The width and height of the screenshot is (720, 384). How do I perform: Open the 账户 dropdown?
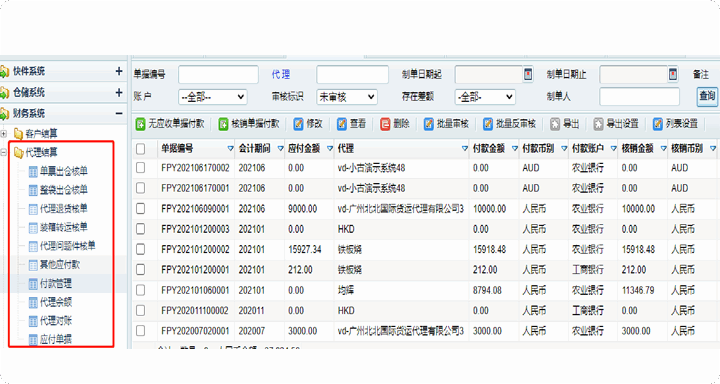213,97
